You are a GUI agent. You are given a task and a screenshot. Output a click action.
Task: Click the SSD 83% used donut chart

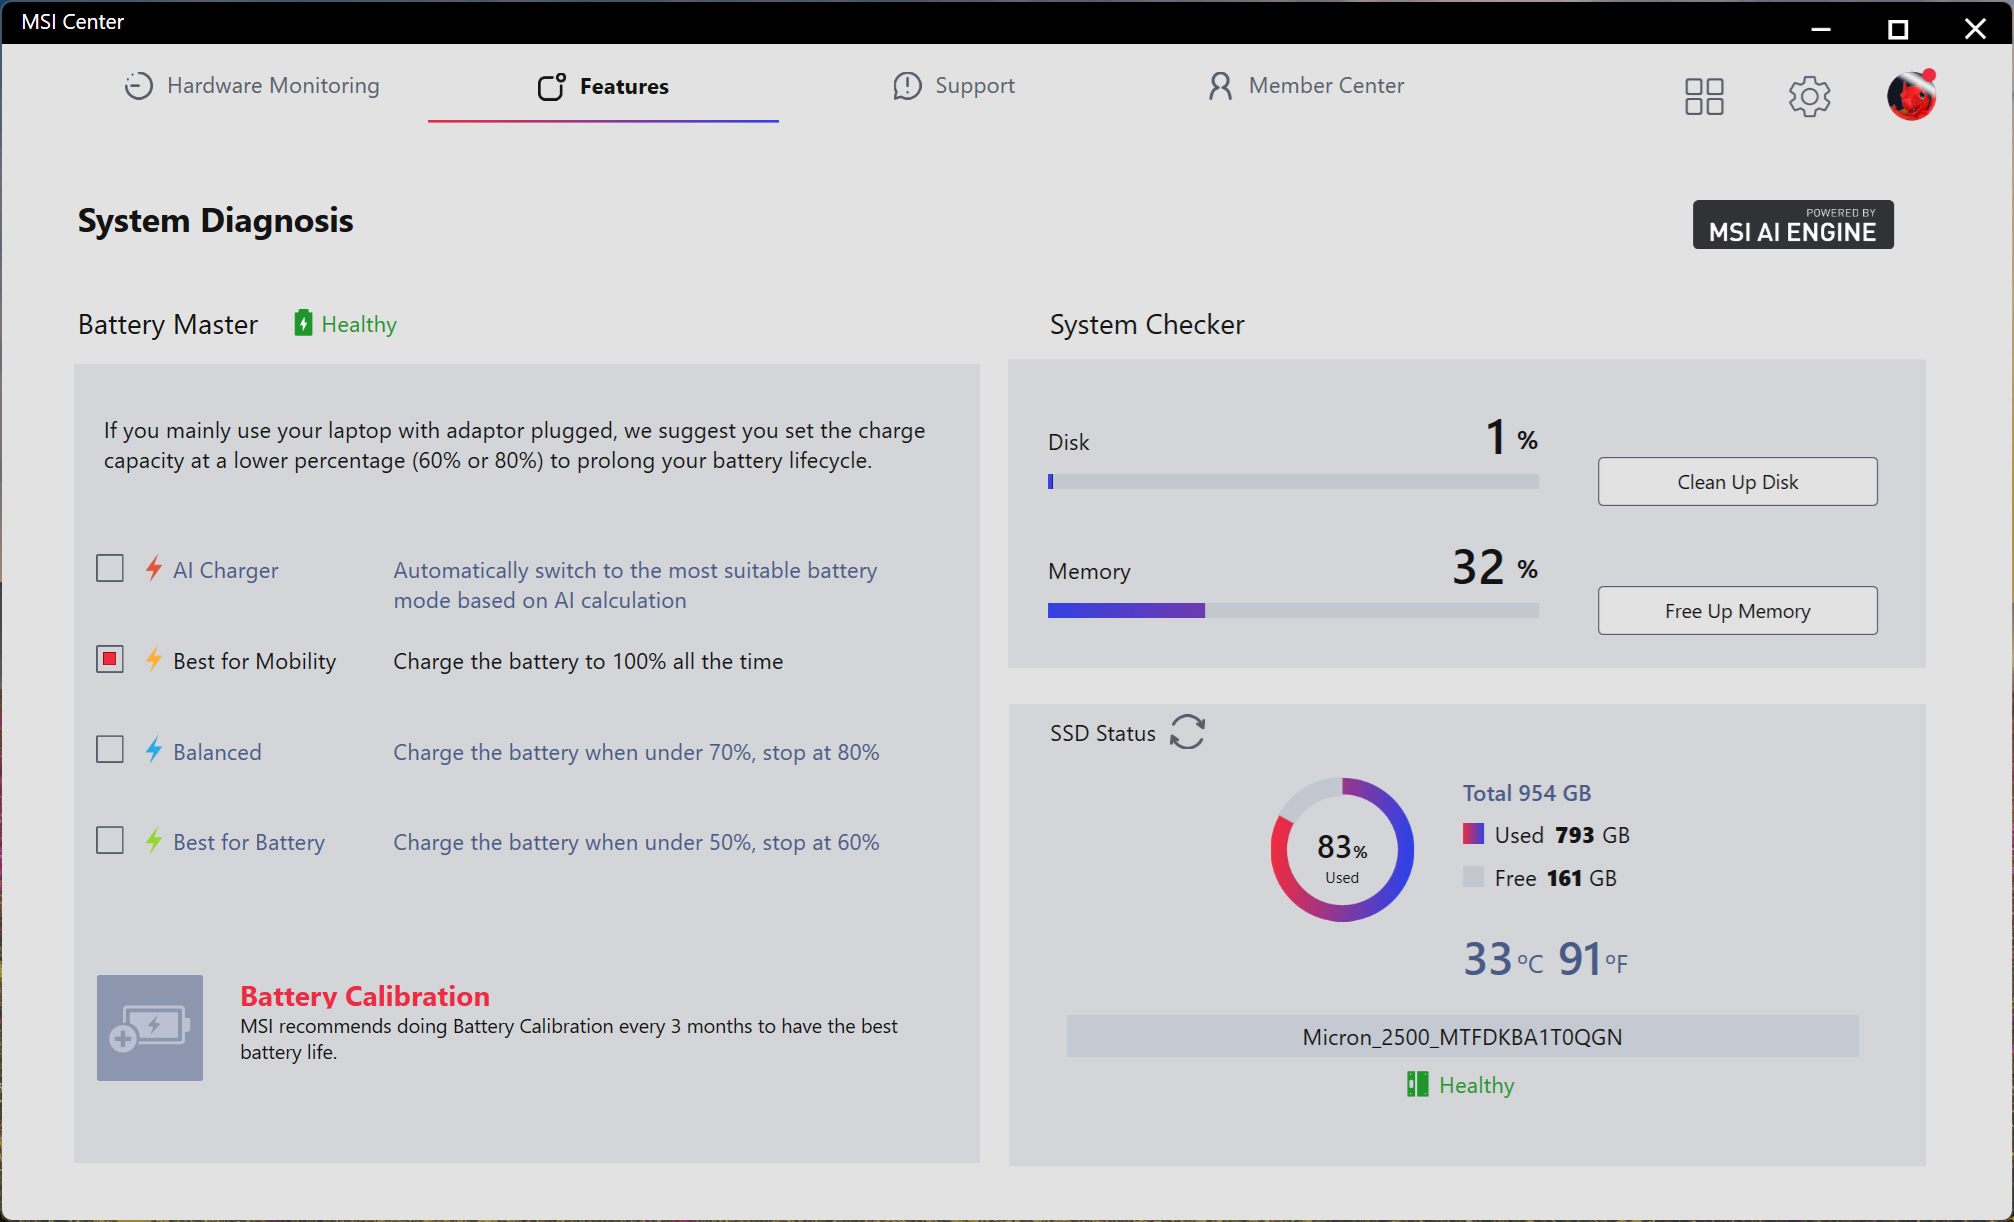coord(1342,850)
